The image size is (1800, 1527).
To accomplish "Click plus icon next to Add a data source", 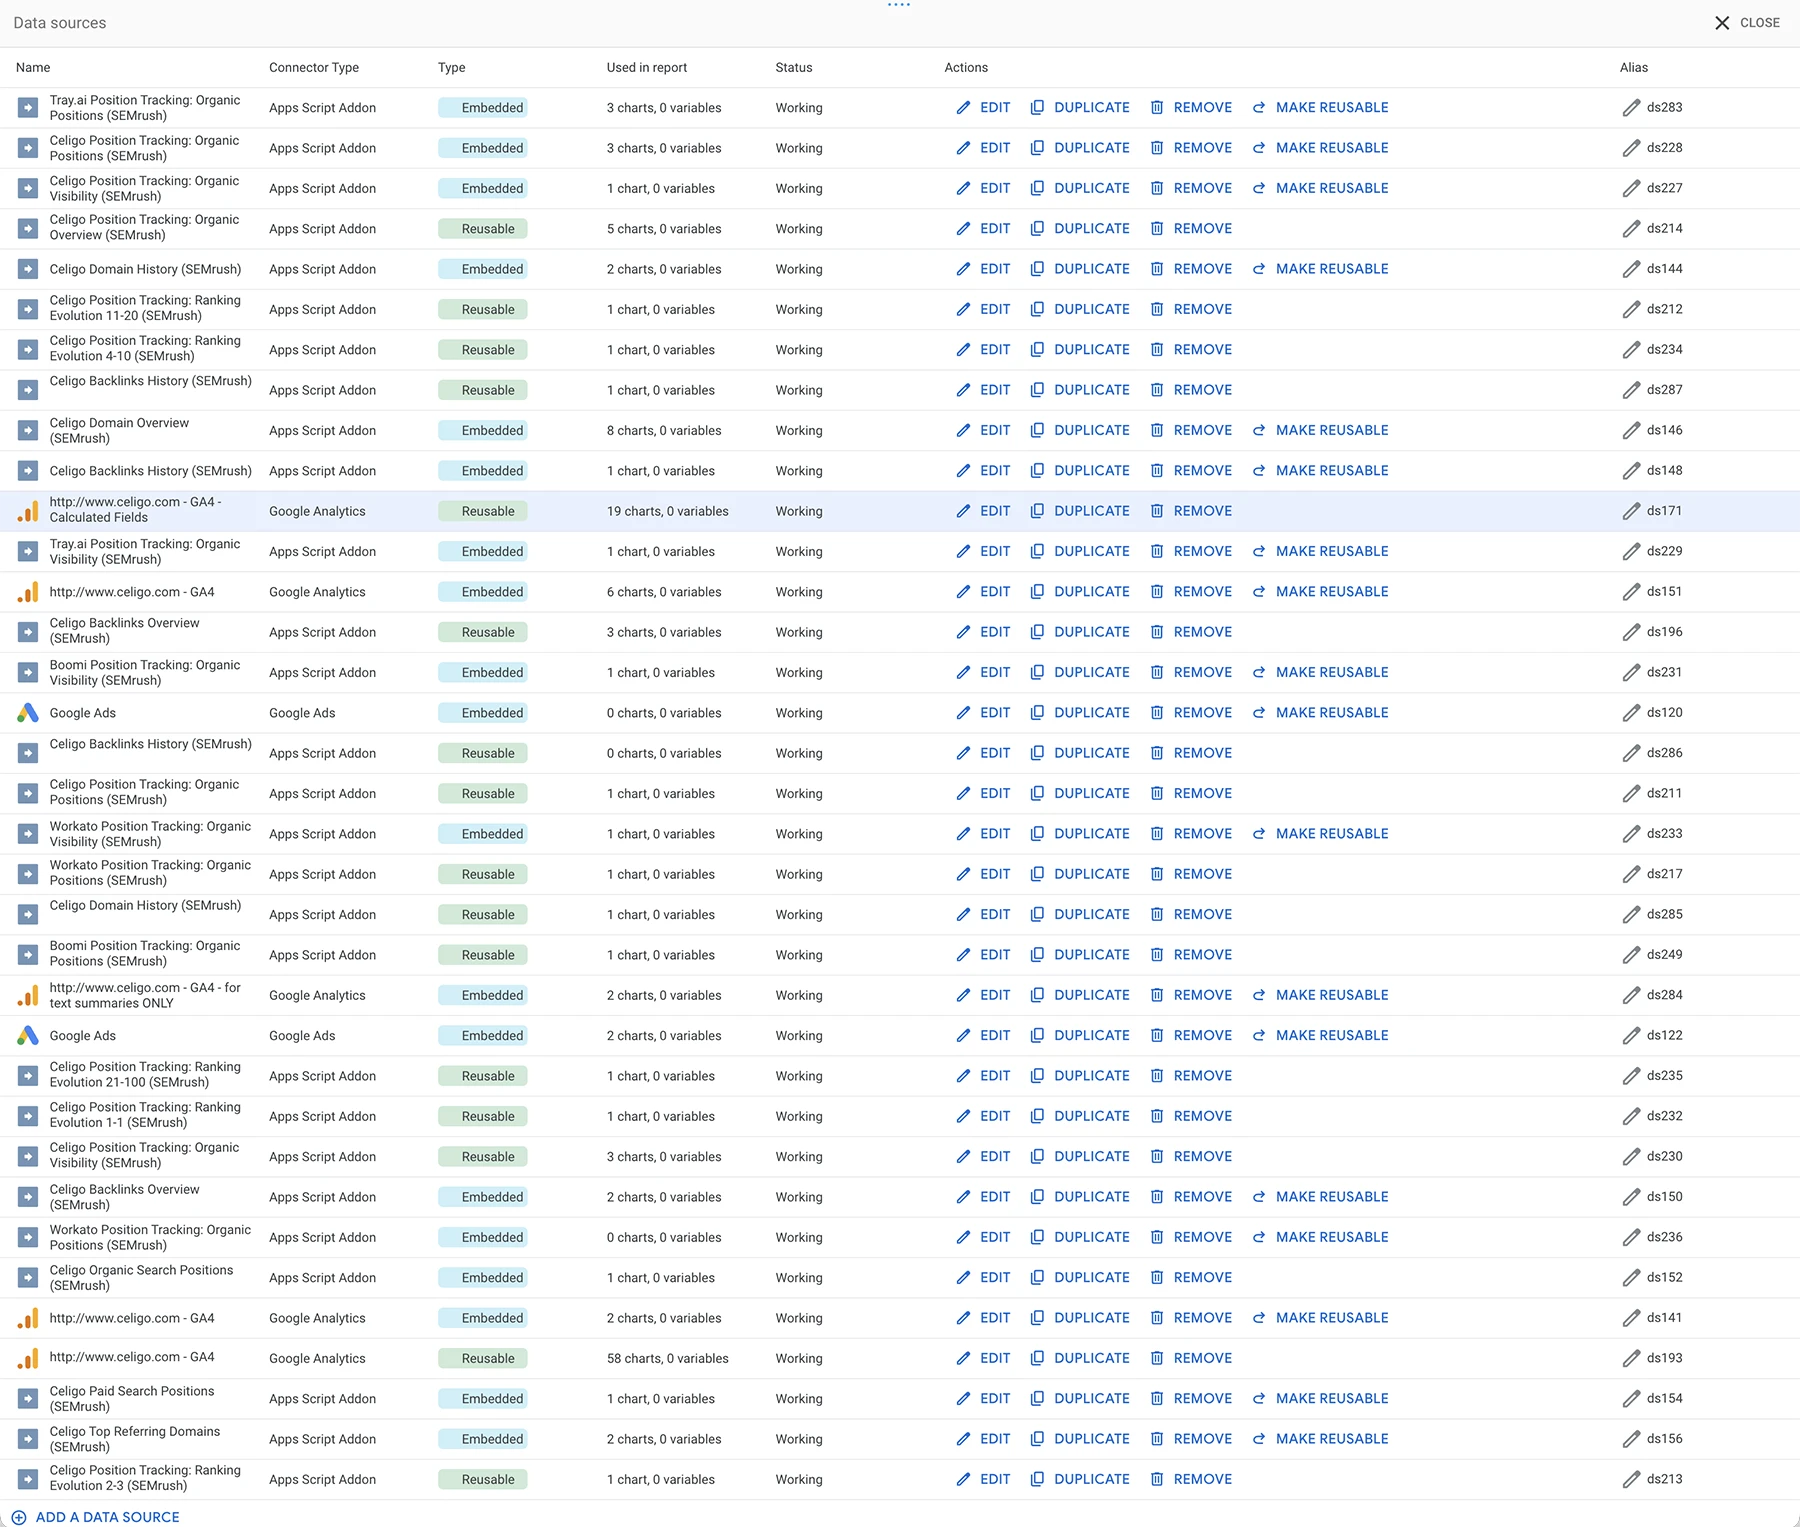I will click(19, 1517).
